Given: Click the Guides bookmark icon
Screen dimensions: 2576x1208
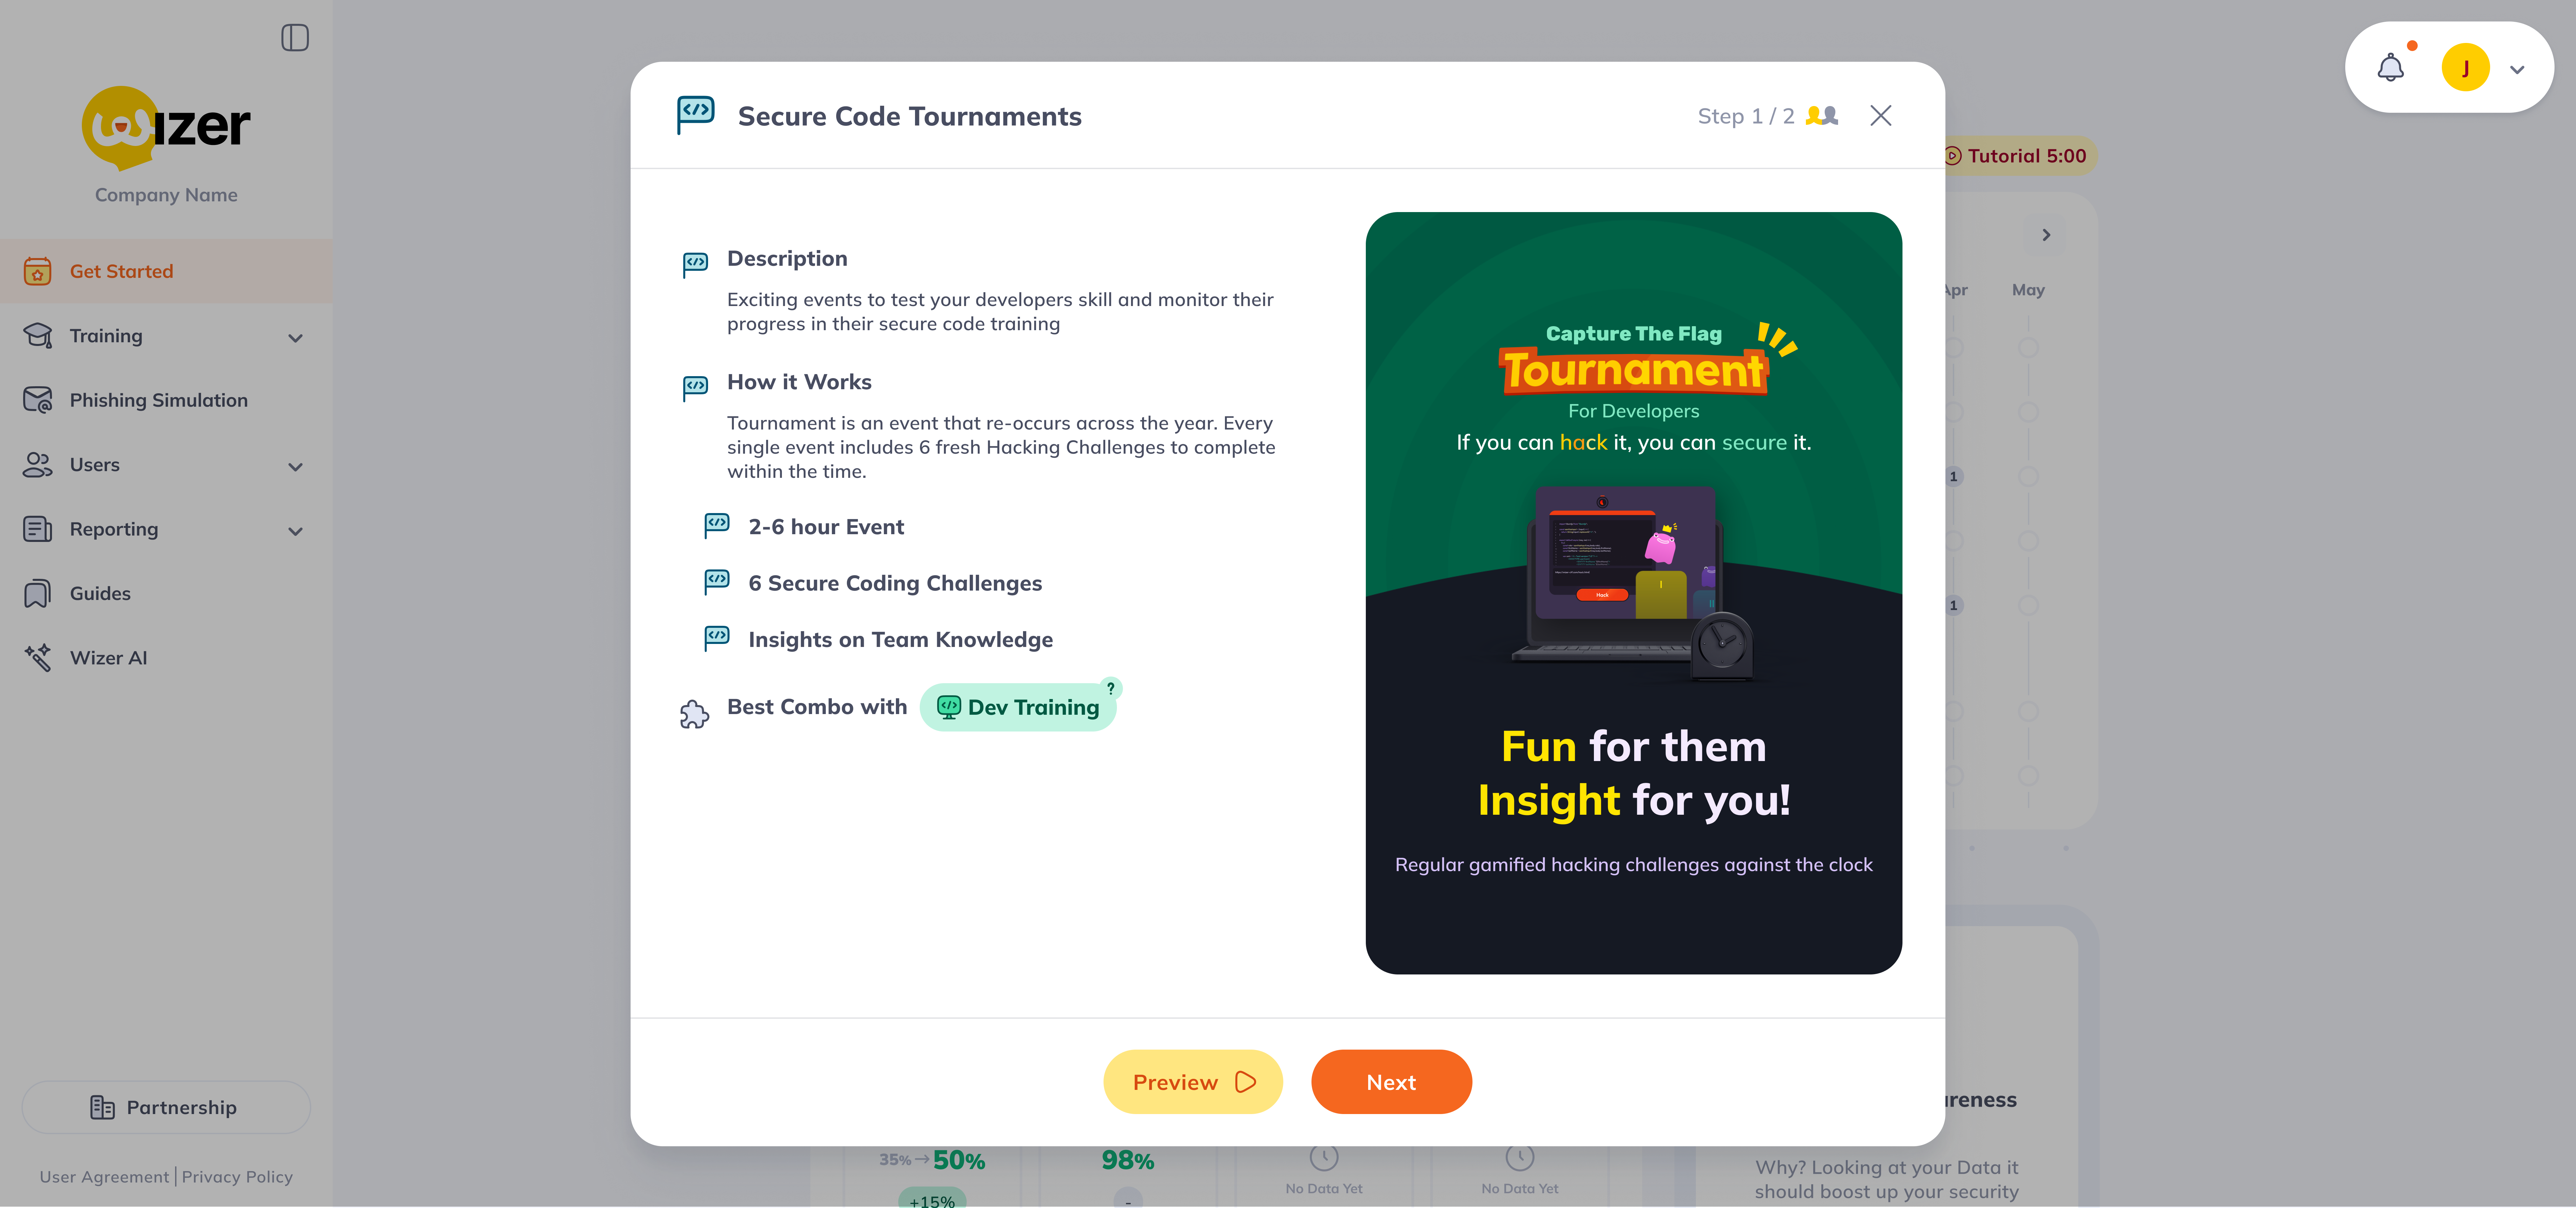Looking at the screenshot, I should [37, 593].
